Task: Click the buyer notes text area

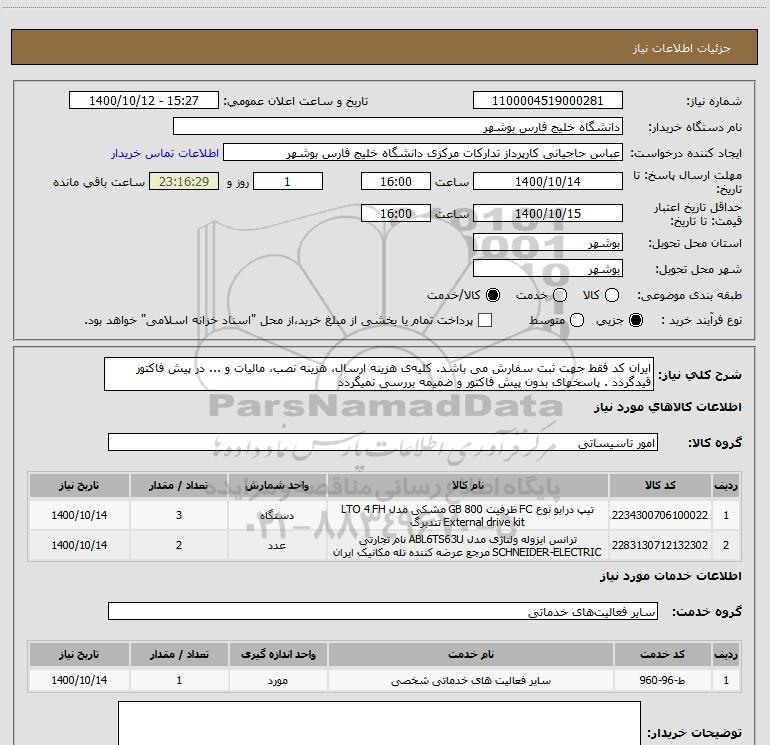Action: pyautogui.click(x=379, y=723)
